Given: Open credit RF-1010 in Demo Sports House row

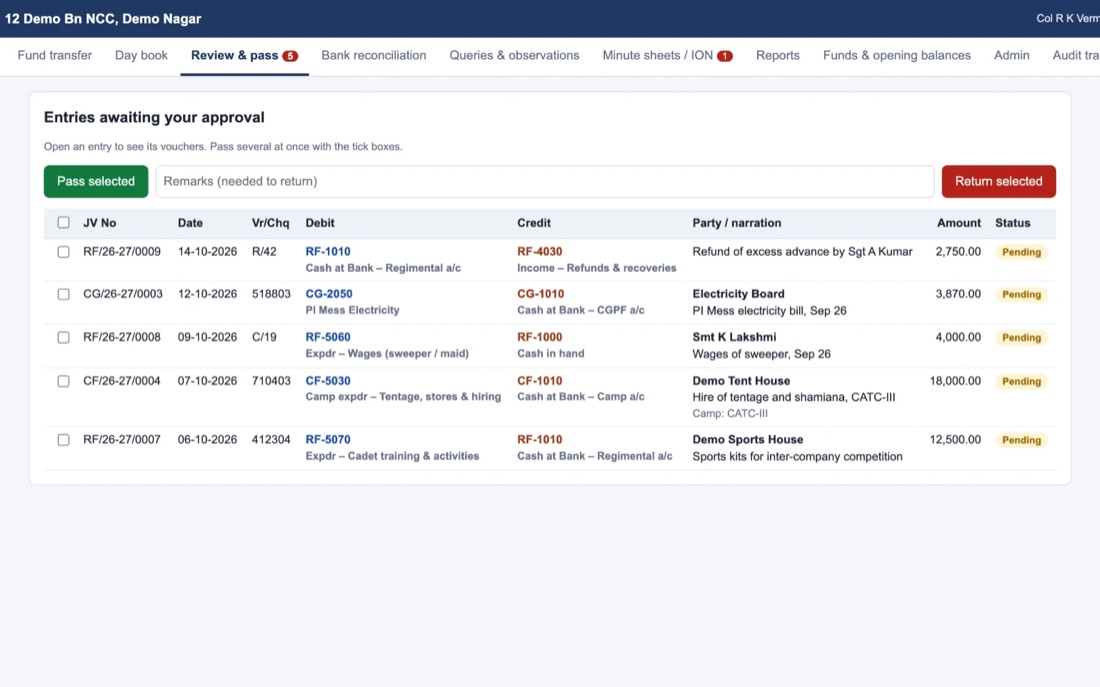Looking at the screenshot, I should tap(539, 439).
